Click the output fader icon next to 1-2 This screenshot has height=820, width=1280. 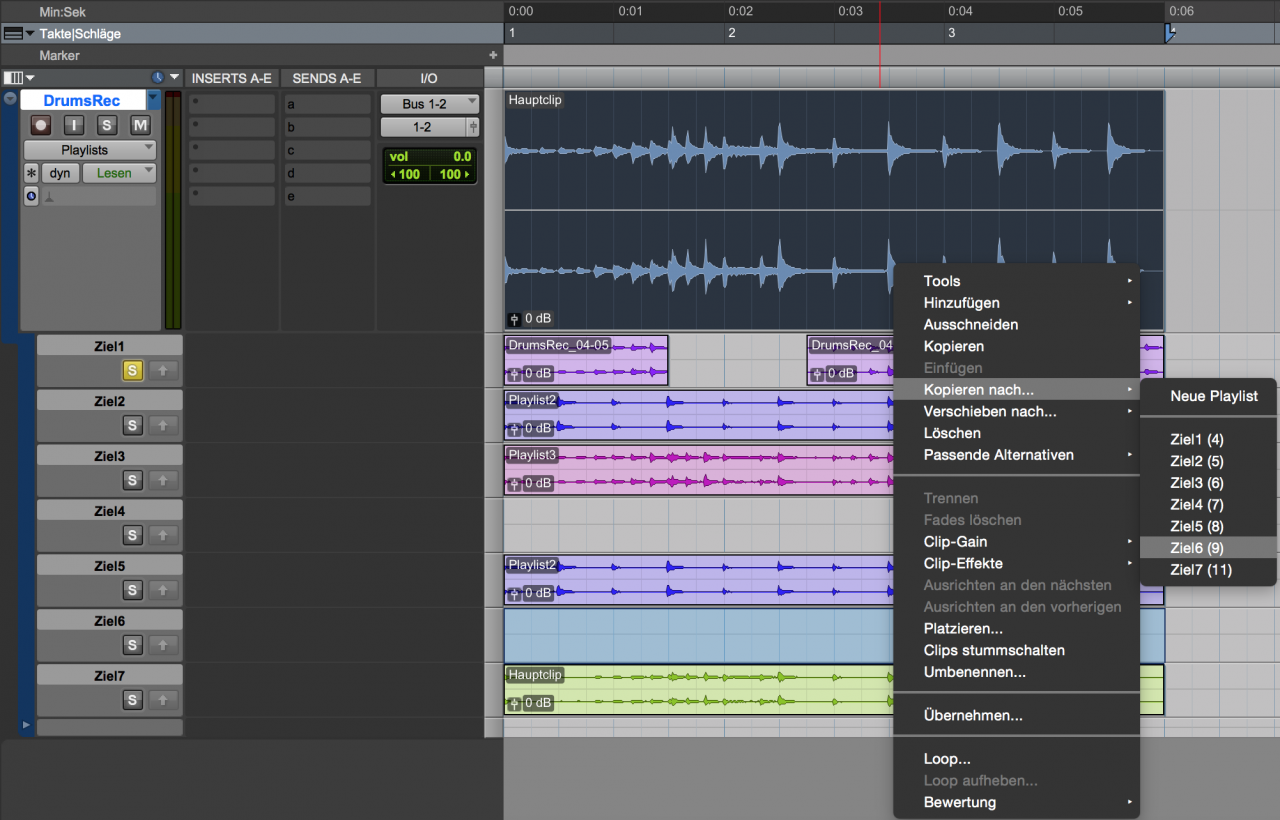(x=473, y=127)
